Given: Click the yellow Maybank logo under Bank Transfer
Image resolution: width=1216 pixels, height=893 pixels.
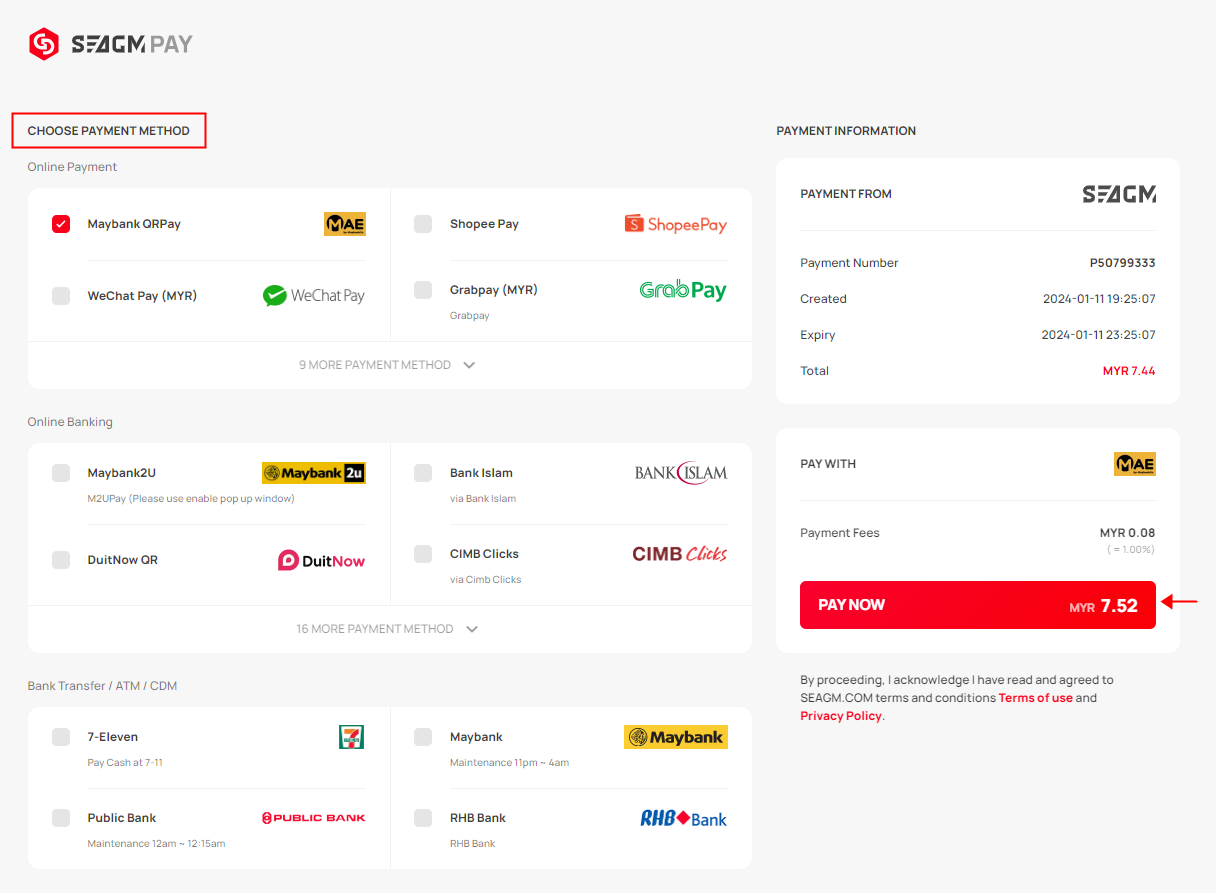Looking at the screenshot, I should (676, 737).
